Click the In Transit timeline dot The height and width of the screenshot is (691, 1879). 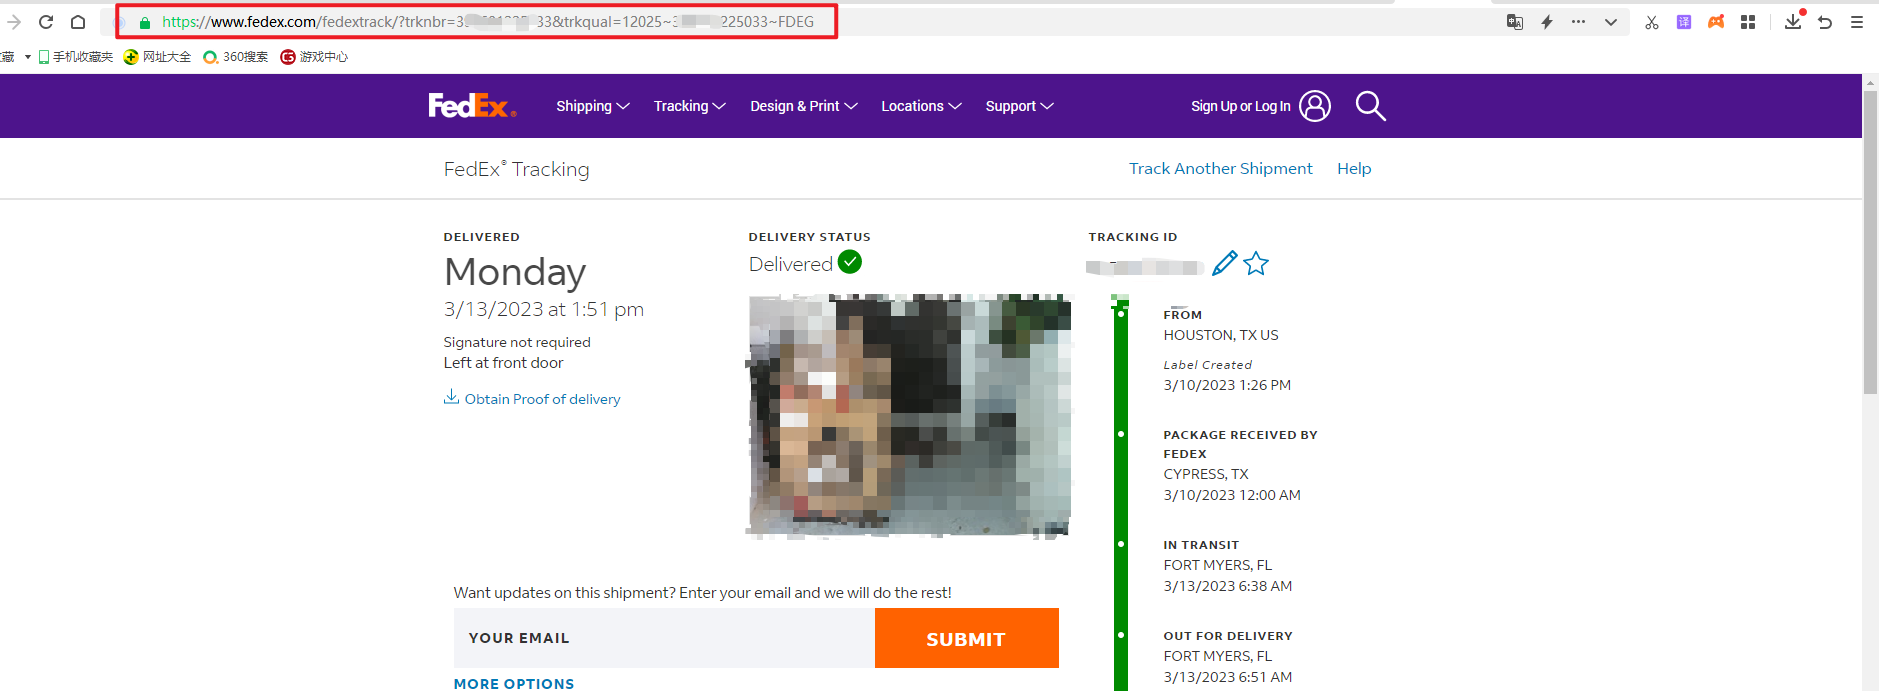coord(1121,544)
